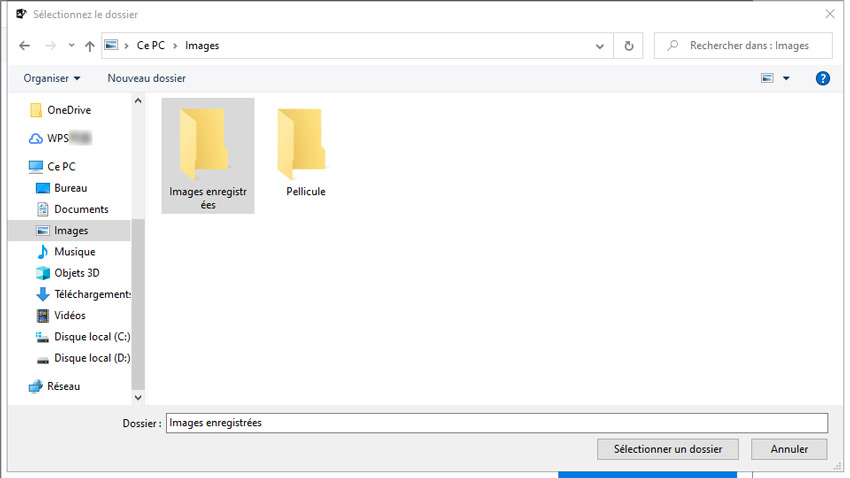Go back using the left arrow

24,46
